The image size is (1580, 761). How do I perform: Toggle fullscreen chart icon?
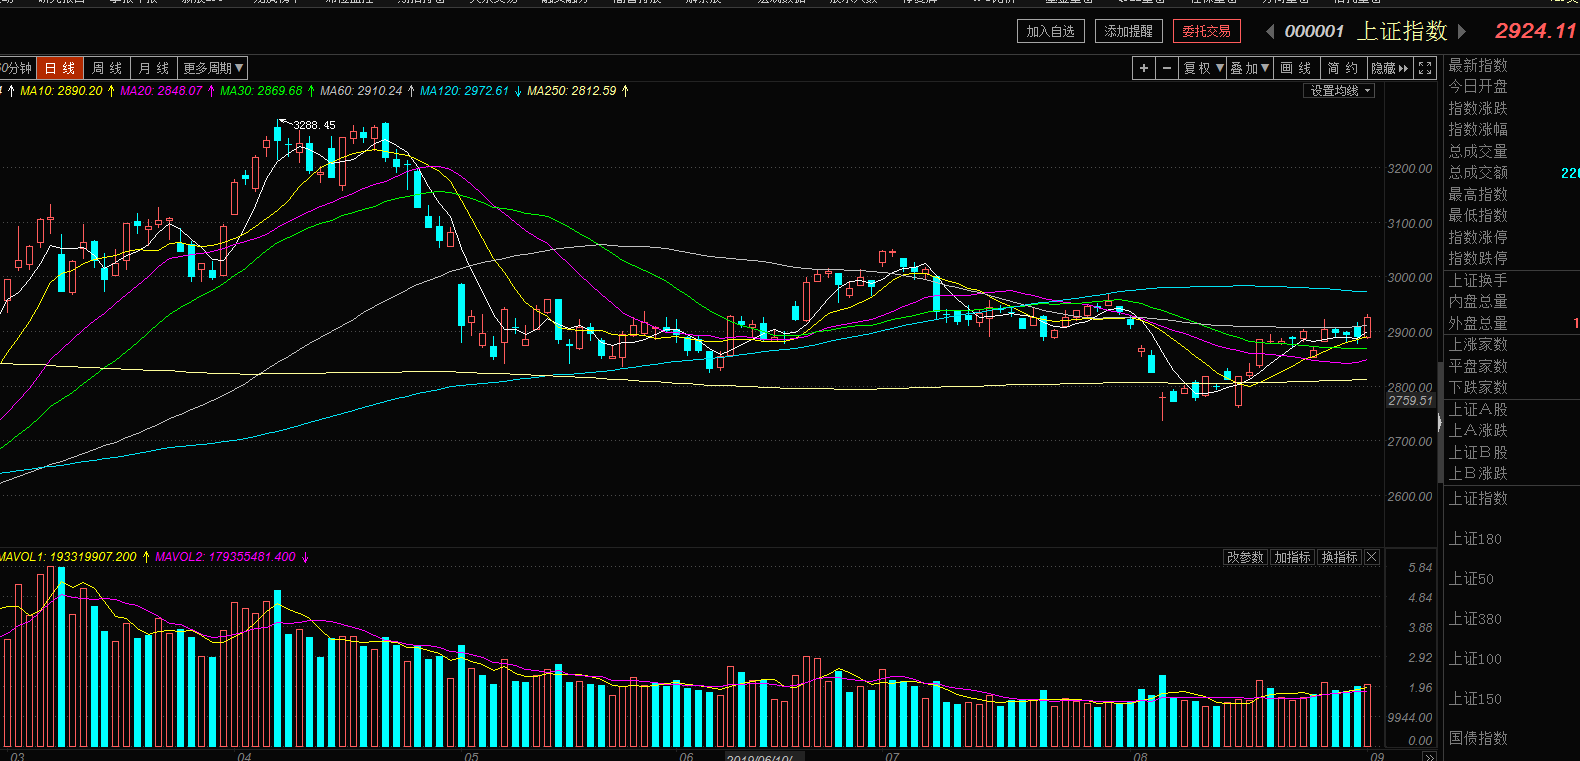coord(1426,68)
